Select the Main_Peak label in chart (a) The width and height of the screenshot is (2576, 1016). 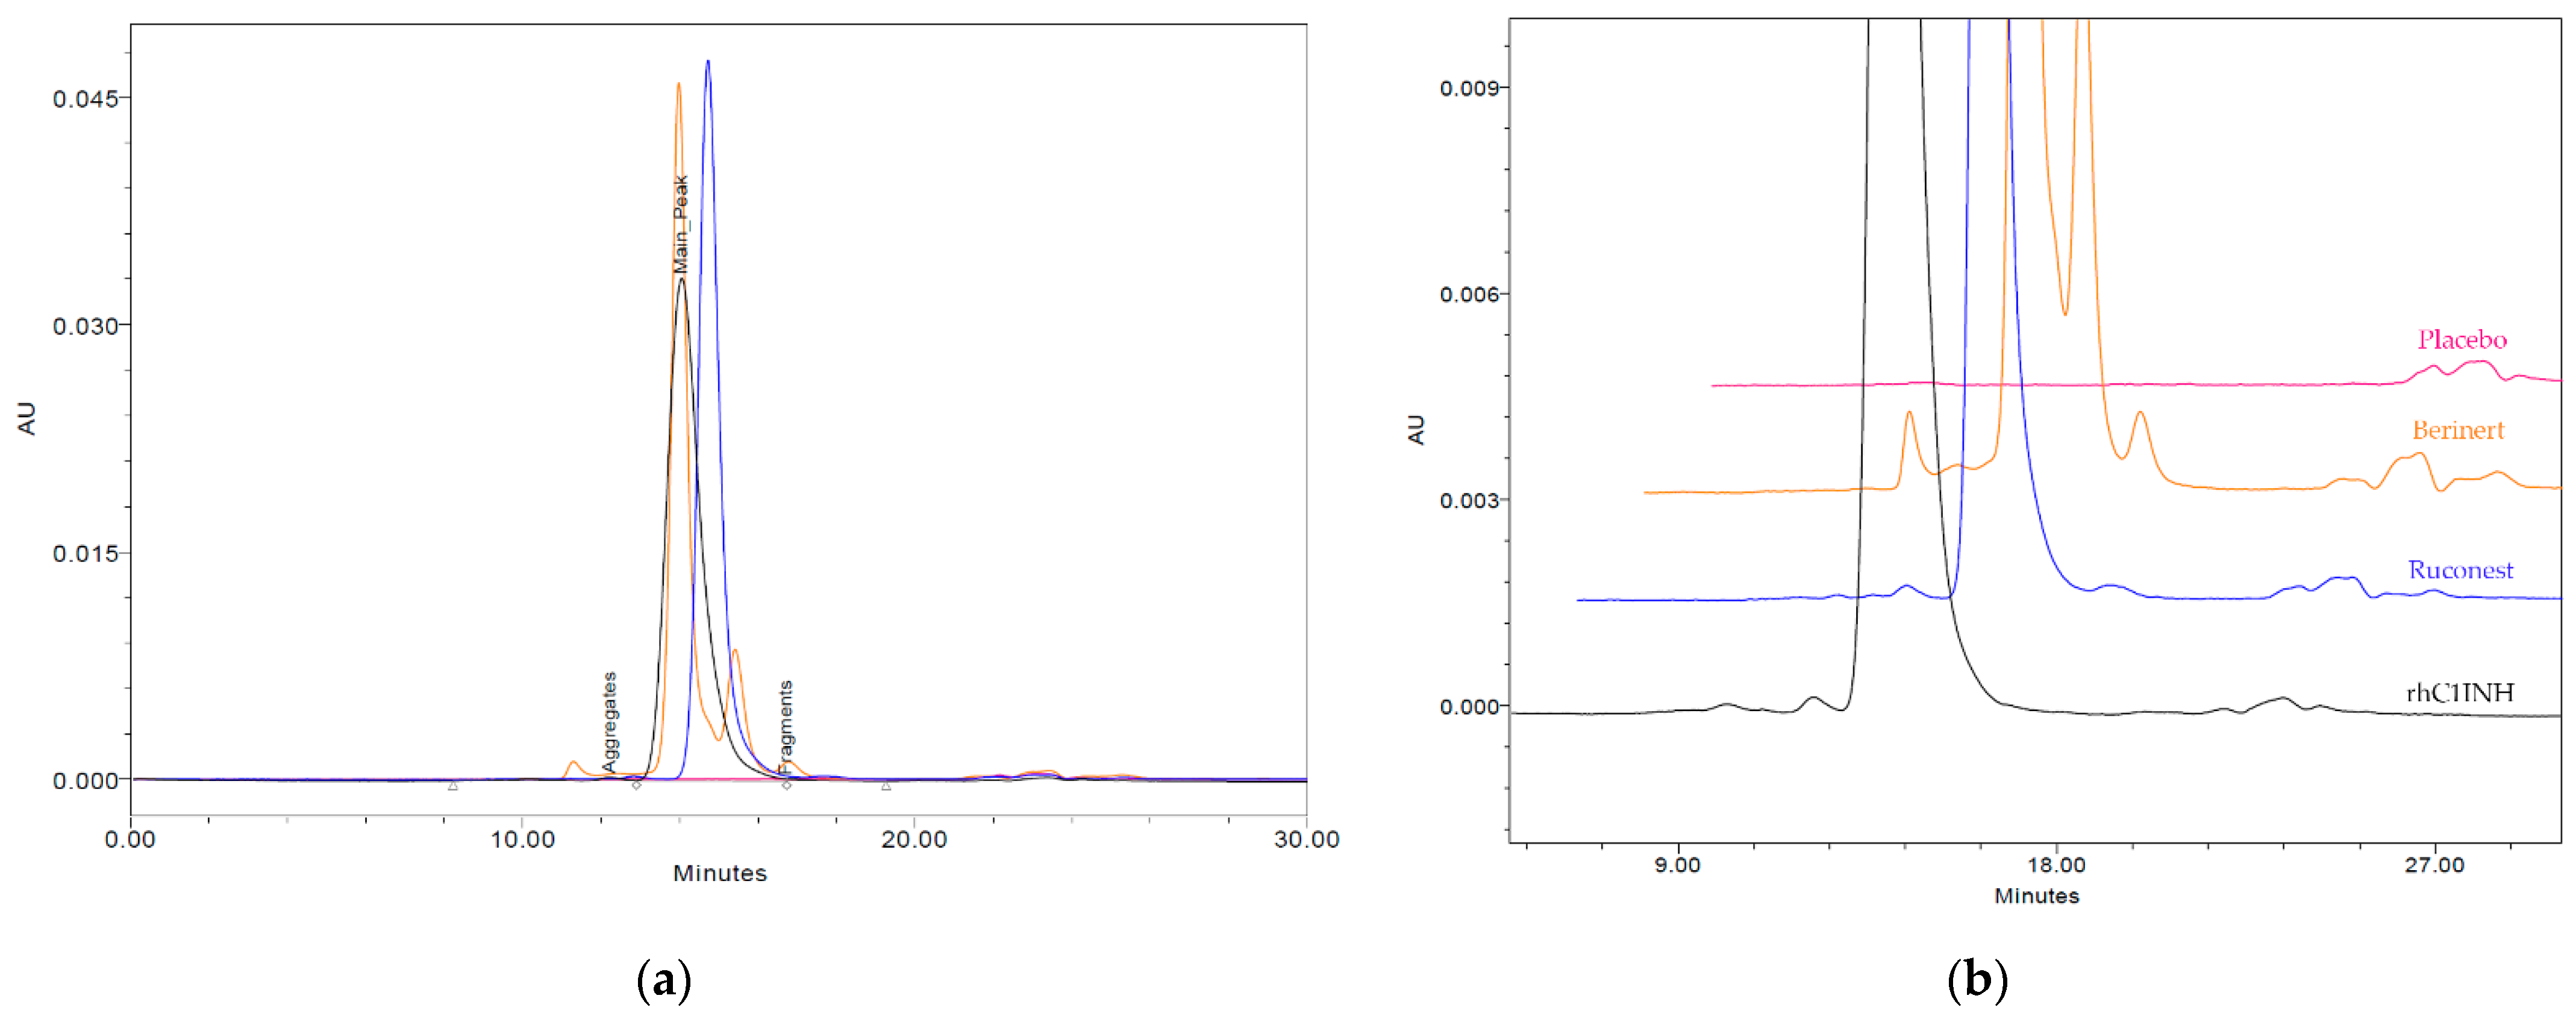(x=681, y=224)
